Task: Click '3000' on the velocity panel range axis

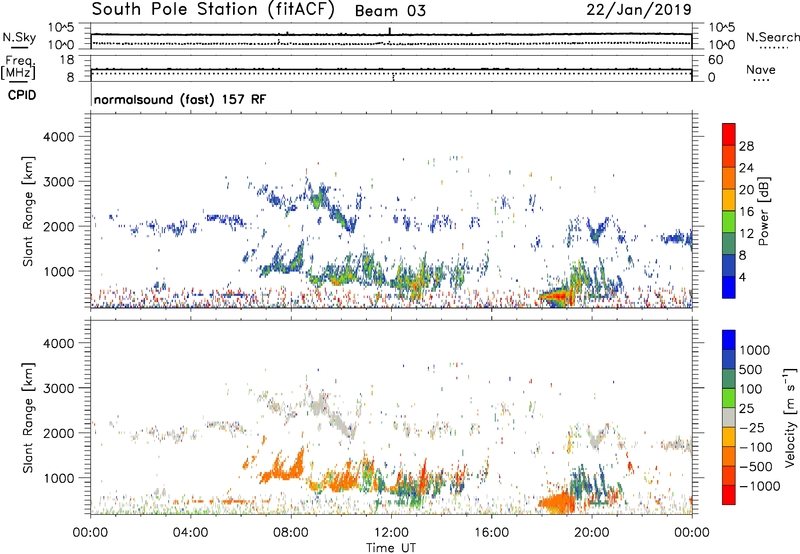Action: tap(58, 388)
